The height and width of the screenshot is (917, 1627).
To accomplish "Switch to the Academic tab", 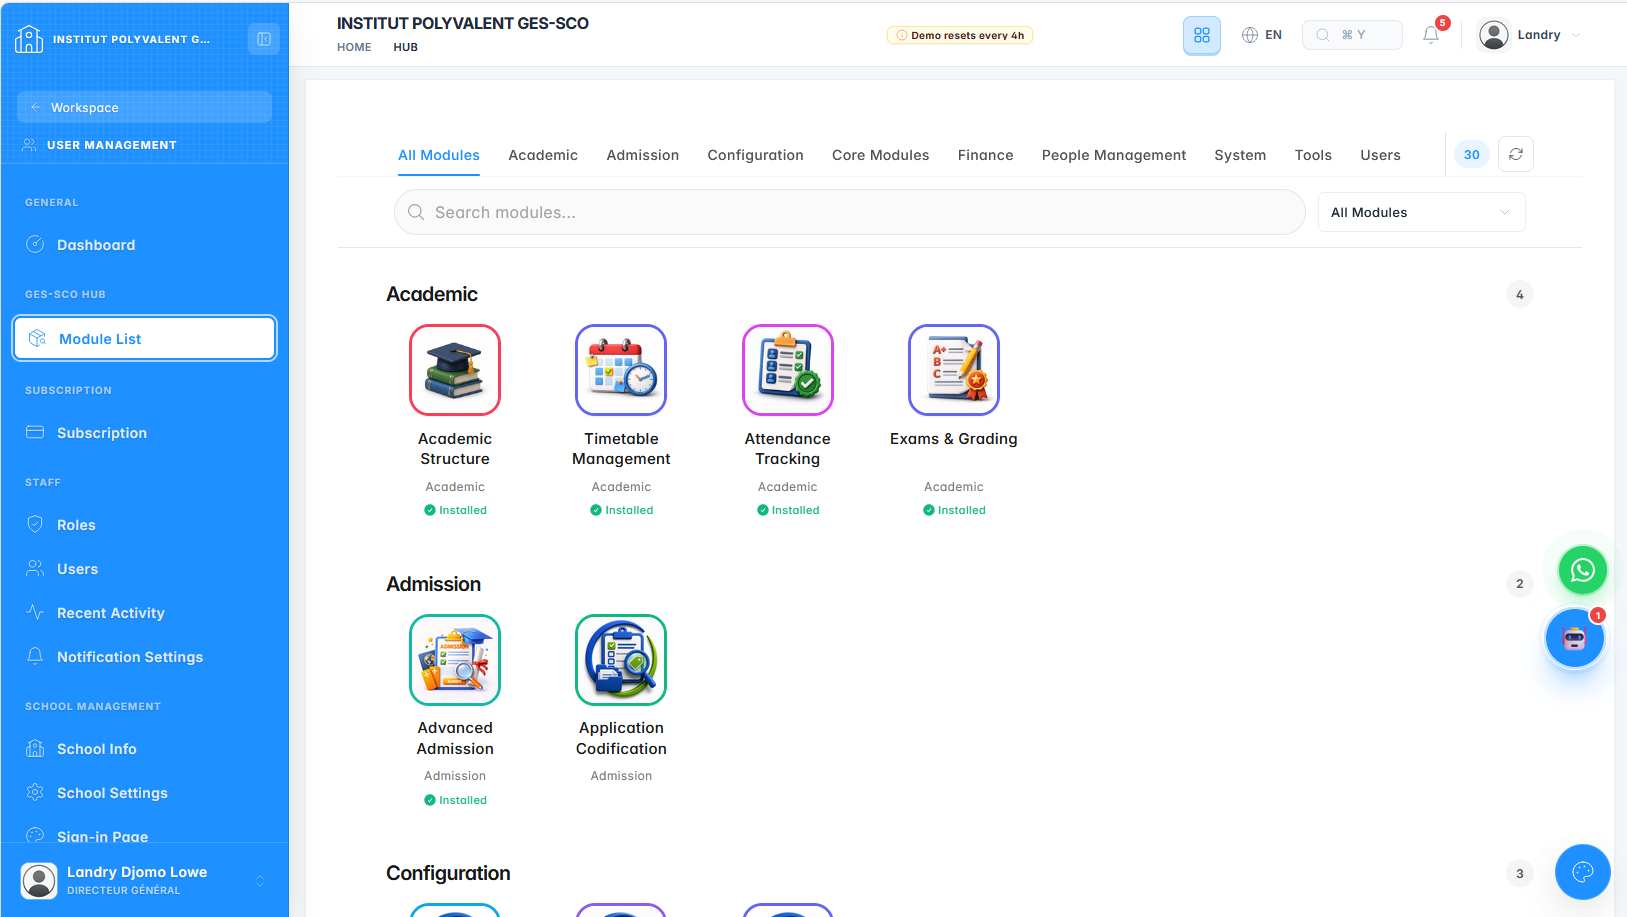I will [543, 155].
